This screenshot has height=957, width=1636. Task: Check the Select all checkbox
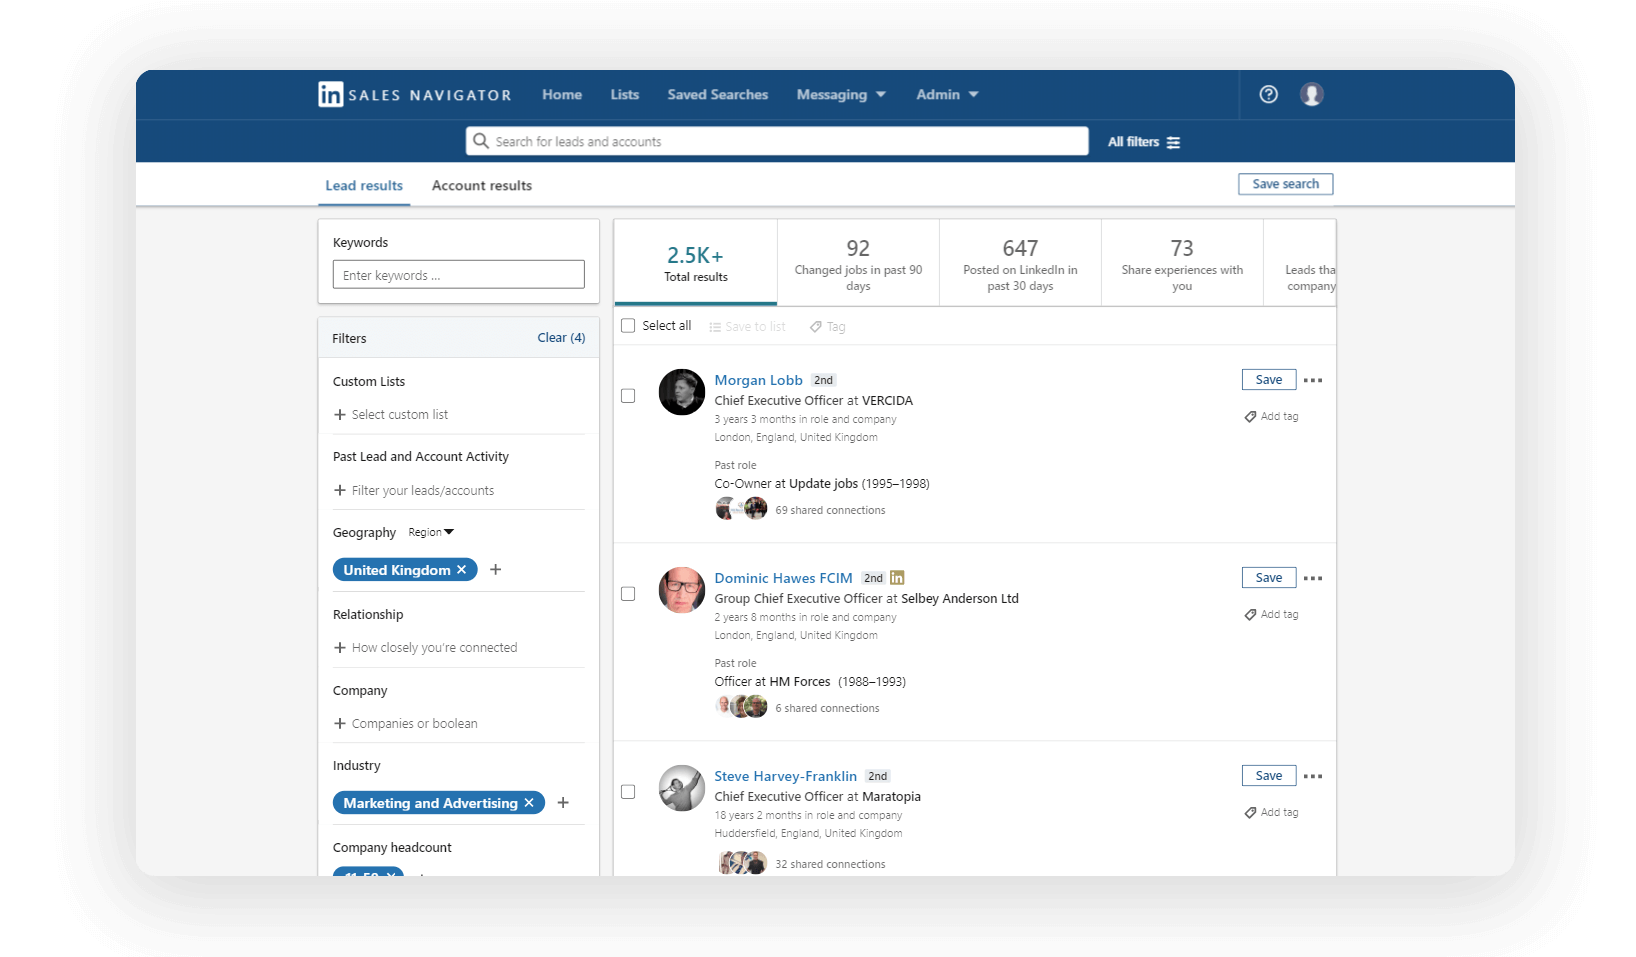628,326
